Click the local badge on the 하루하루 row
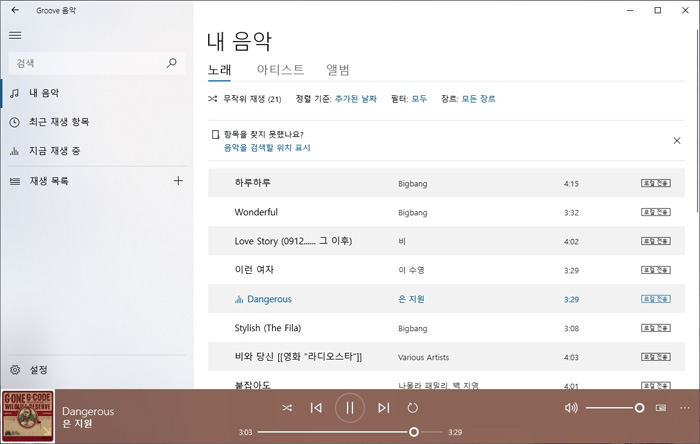 (x=656, y=183)
